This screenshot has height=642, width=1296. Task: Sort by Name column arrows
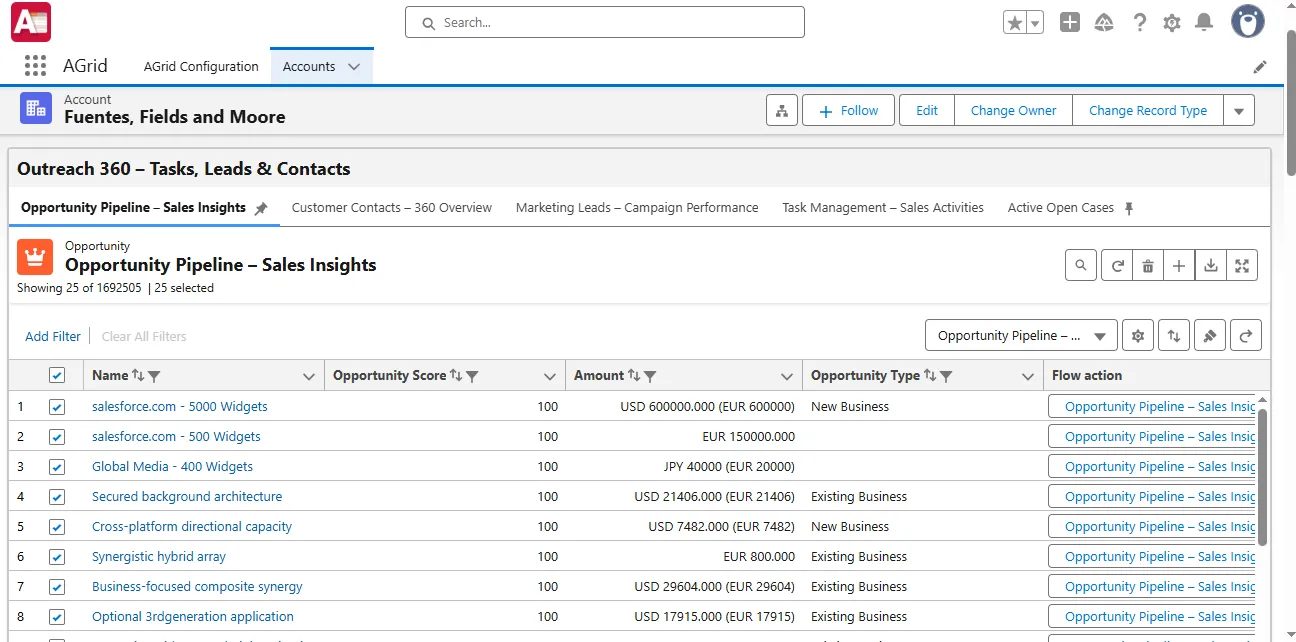tap(138, 376)
